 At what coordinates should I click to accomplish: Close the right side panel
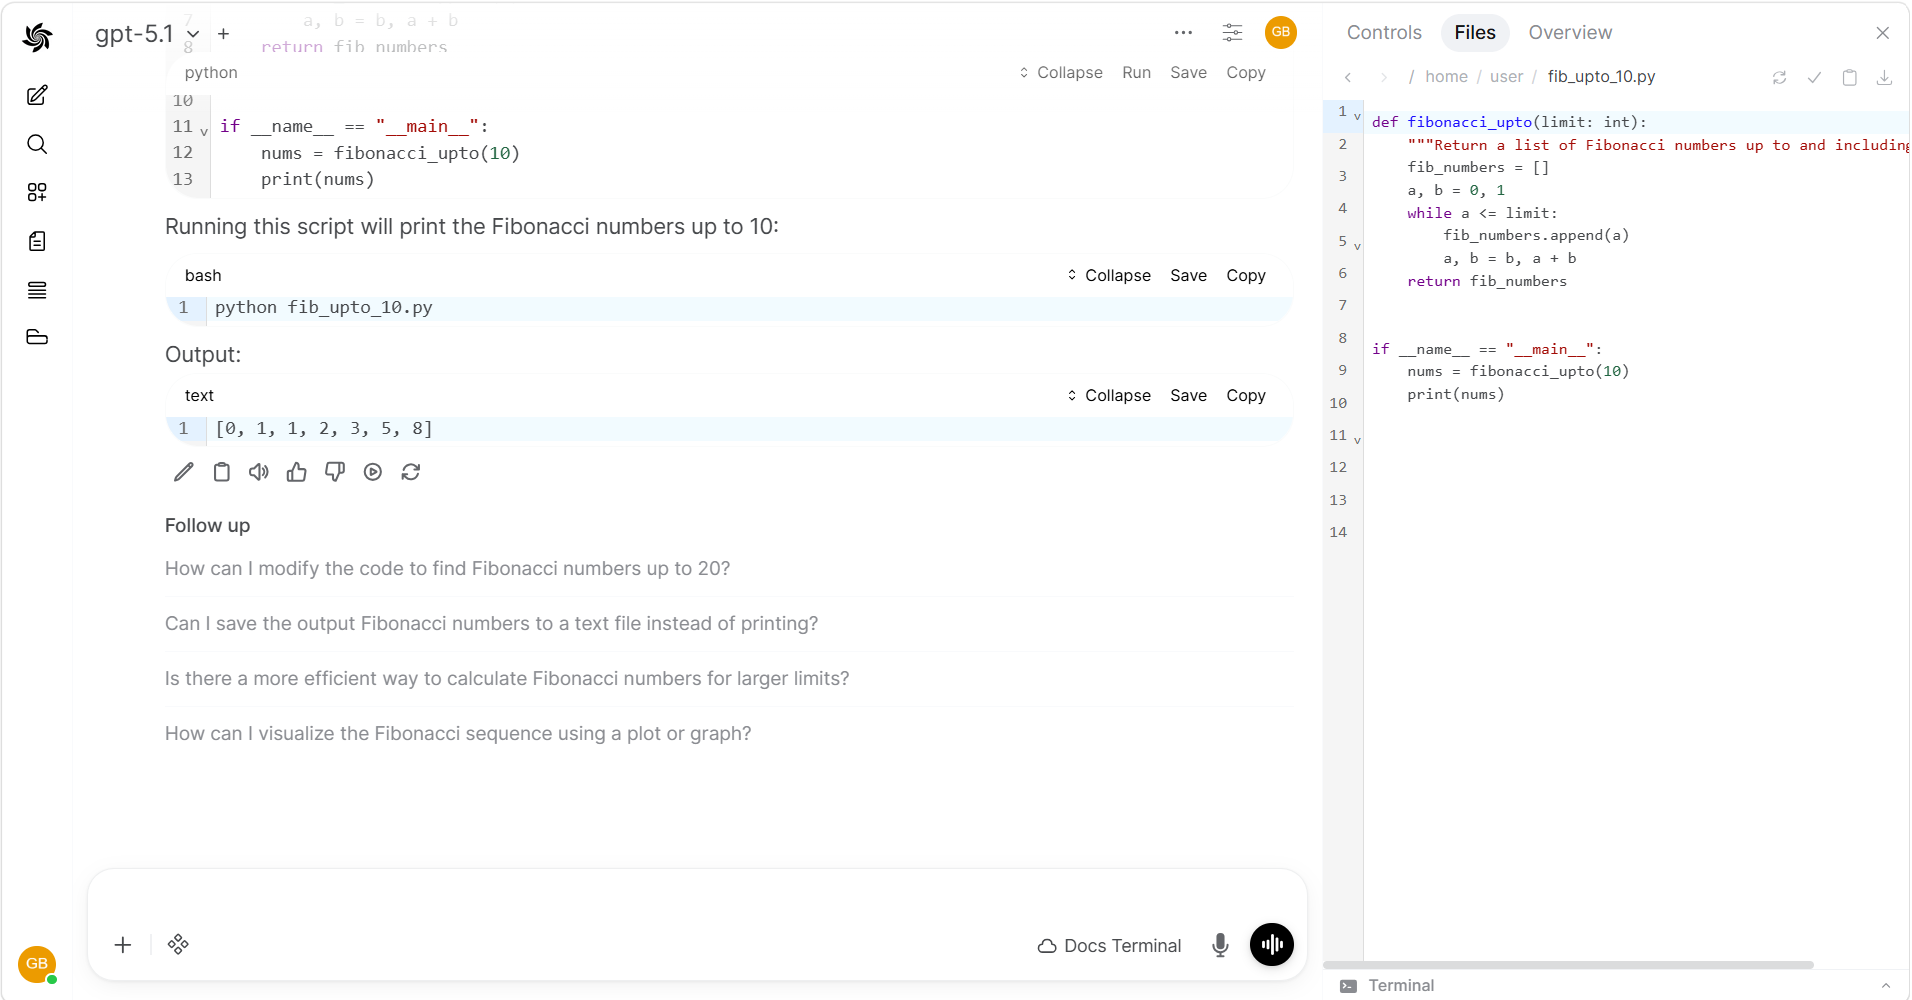[x=1883, y=33]
